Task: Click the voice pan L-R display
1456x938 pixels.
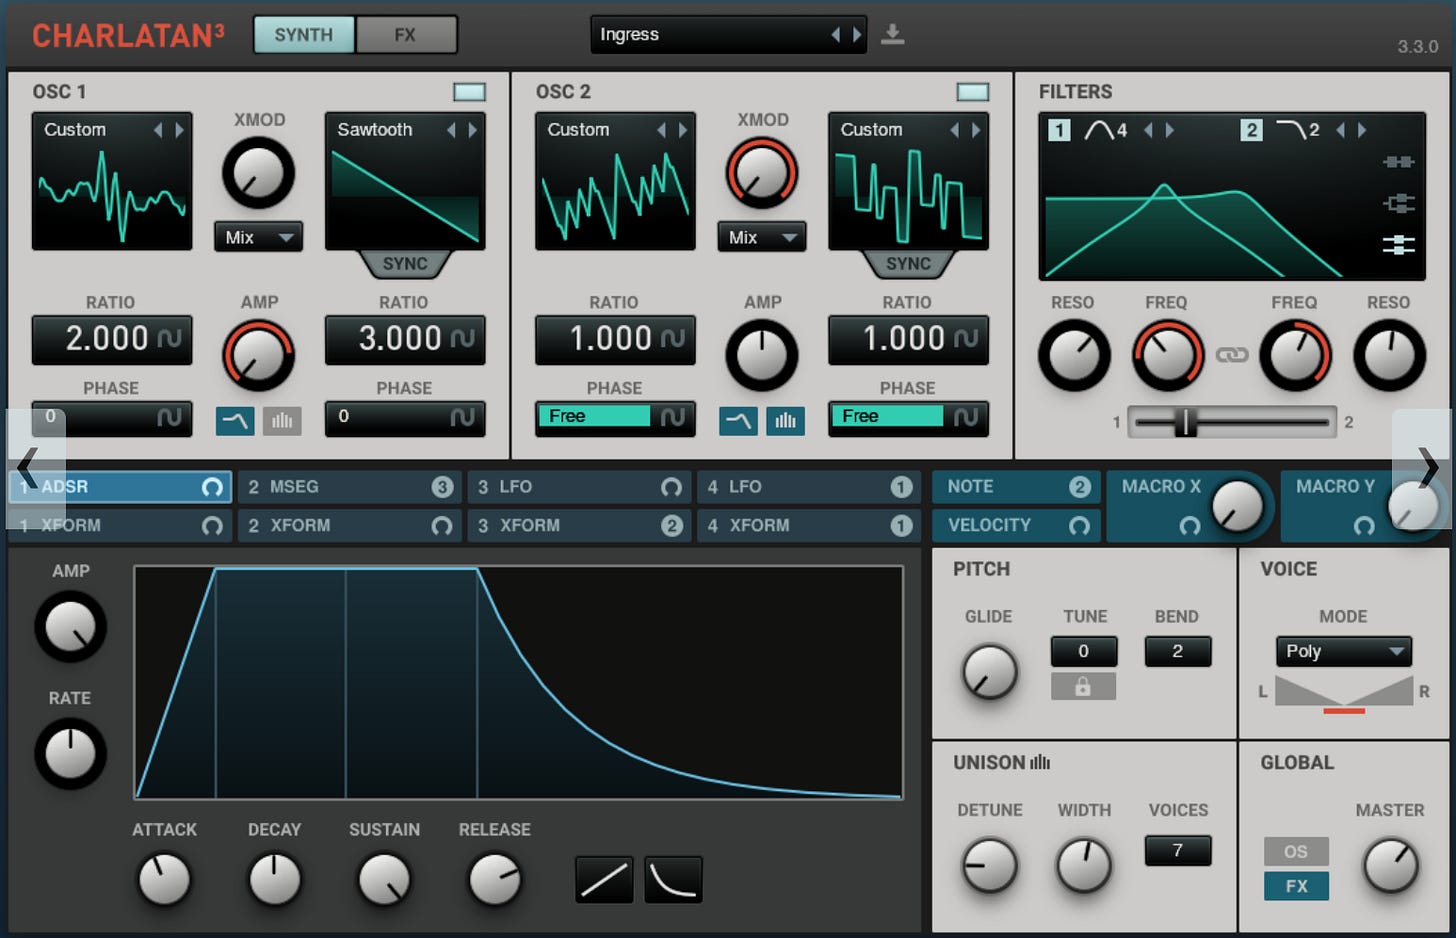Action: coord(1343,693)
